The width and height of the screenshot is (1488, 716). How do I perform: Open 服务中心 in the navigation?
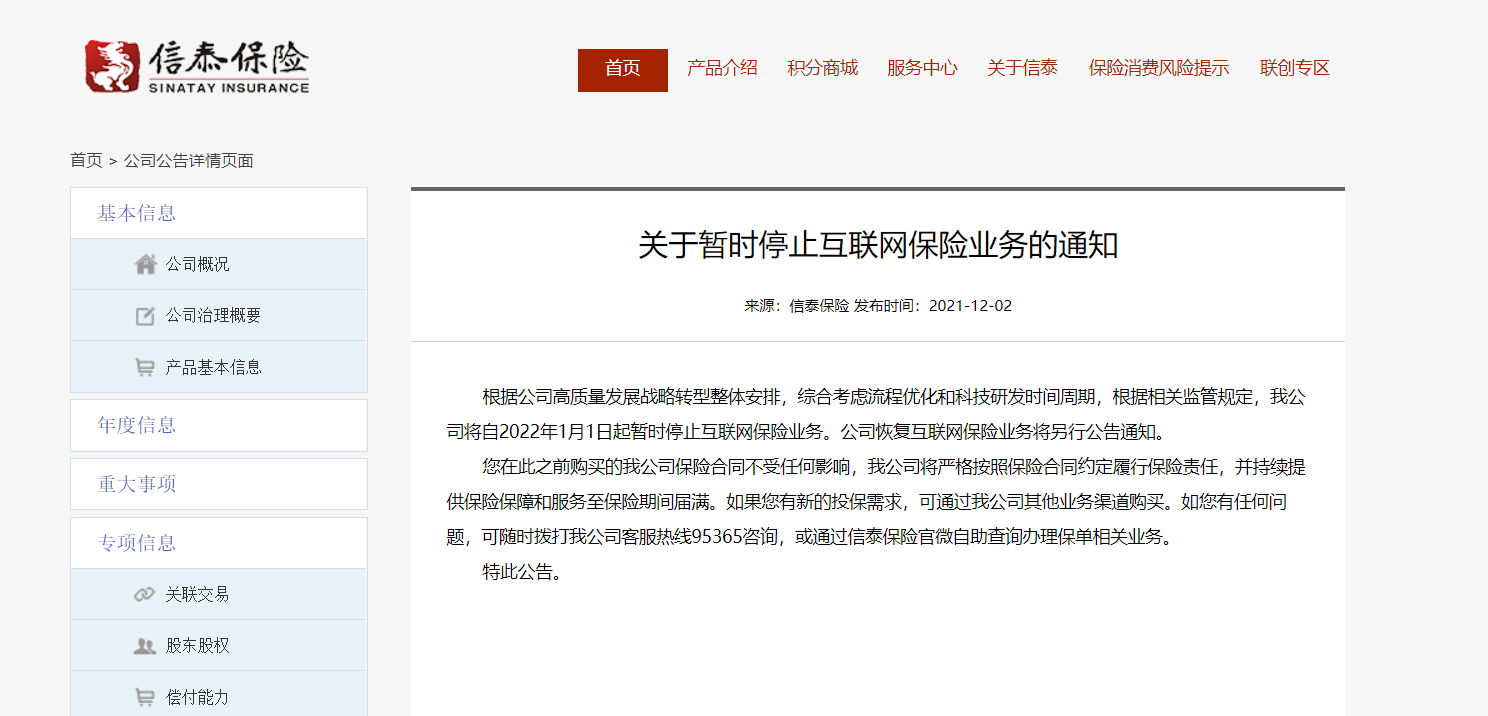tap(922, 68)
